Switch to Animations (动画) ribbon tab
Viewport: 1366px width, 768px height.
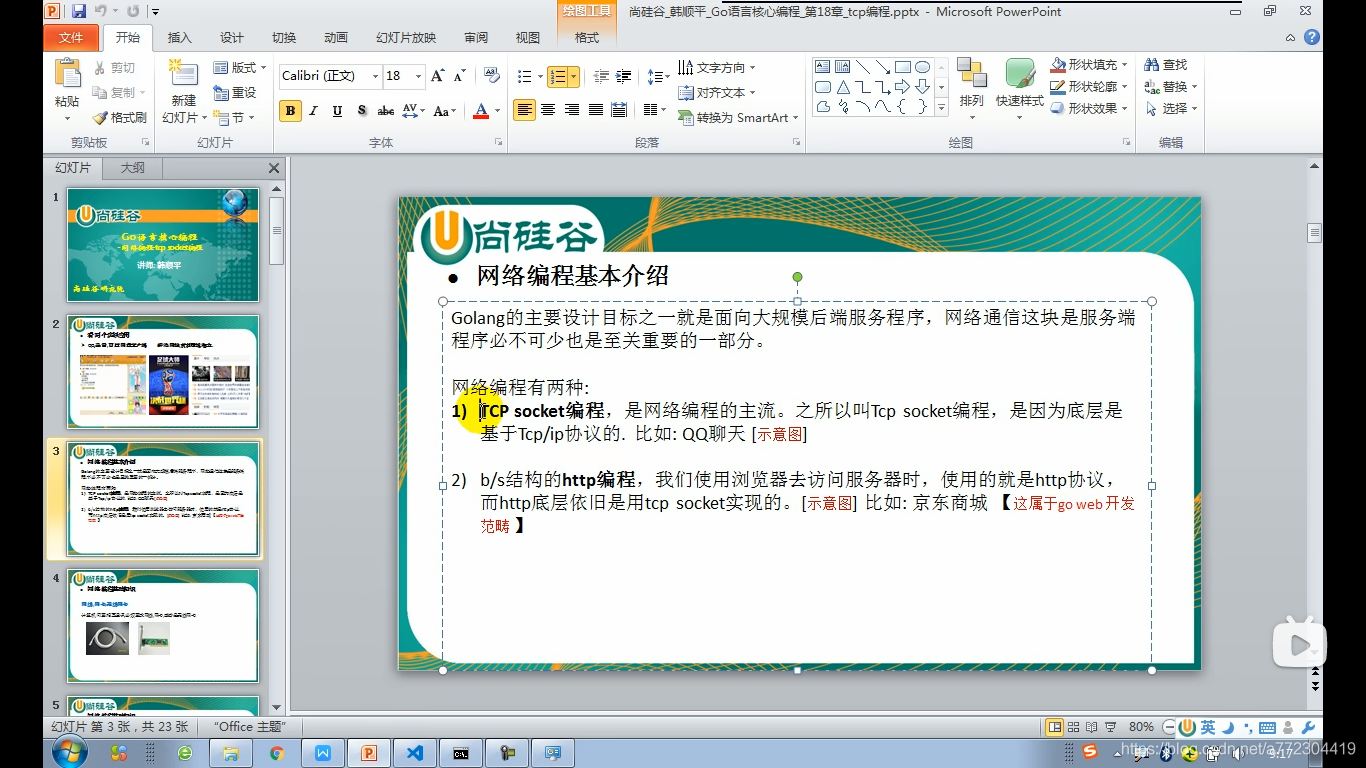tap(336, 38)
